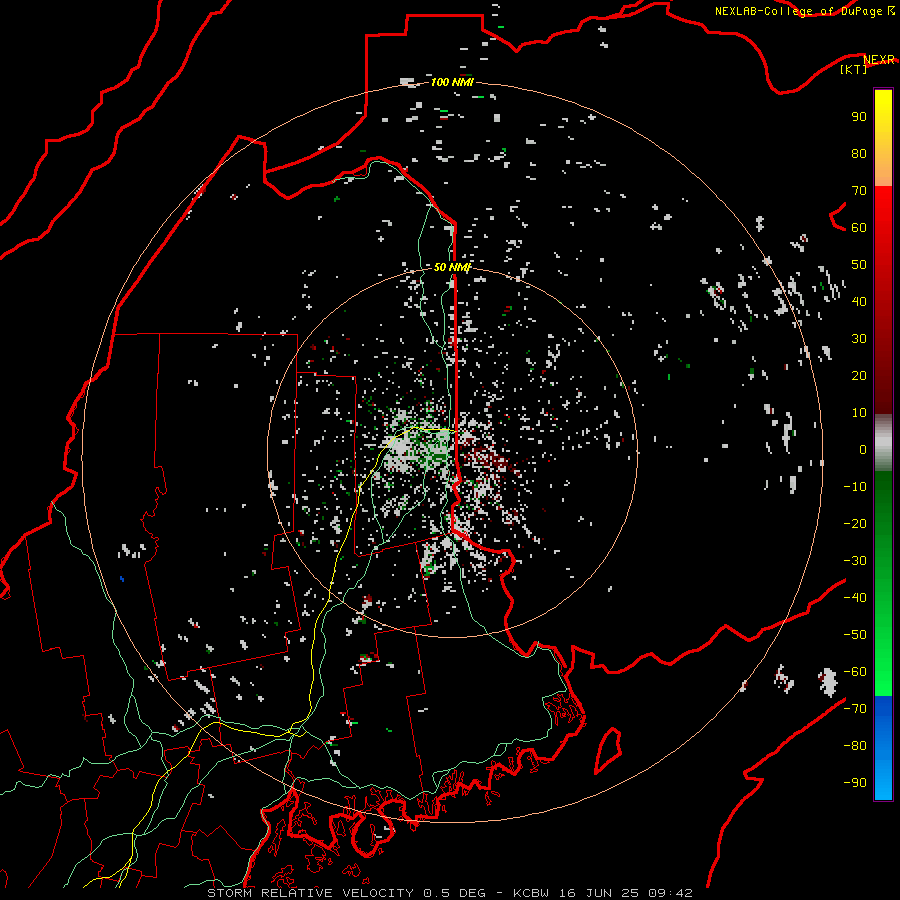Click the 70 value on the velocity scale
Screen dimensions: 900x900
pos(859,191)
